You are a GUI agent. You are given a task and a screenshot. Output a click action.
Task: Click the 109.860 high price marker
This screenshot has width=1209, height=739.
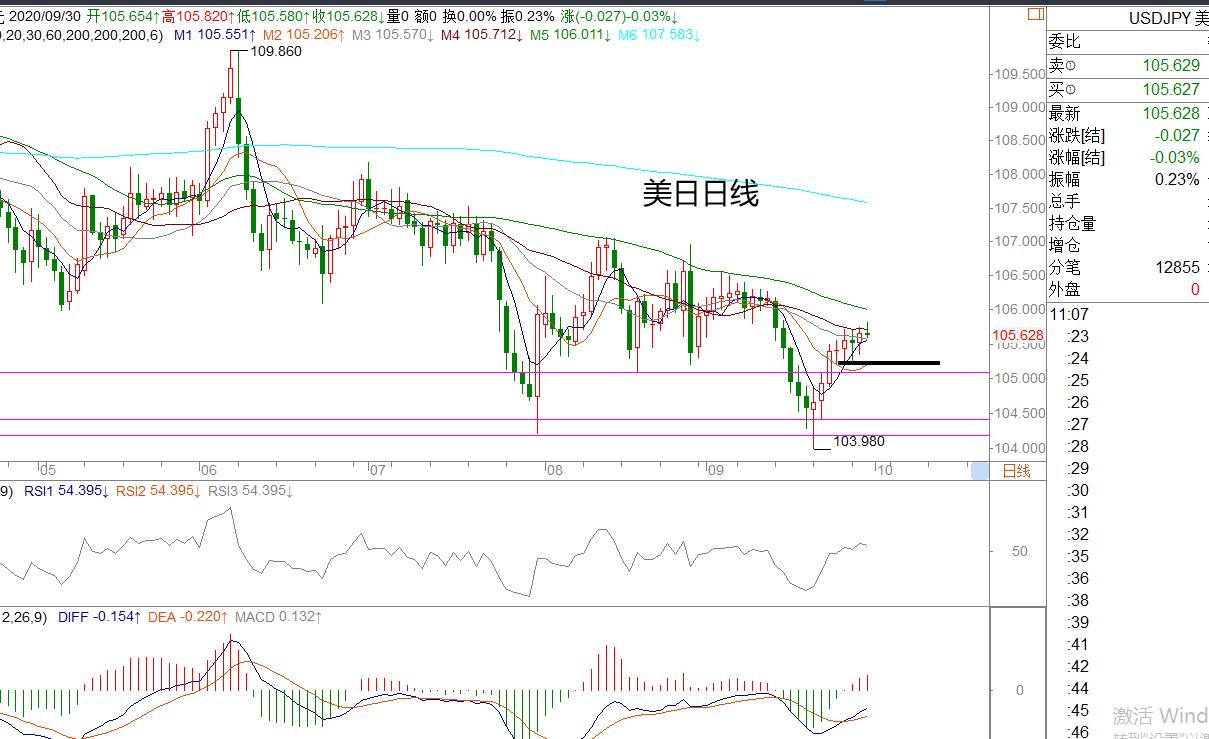point(275,51)
